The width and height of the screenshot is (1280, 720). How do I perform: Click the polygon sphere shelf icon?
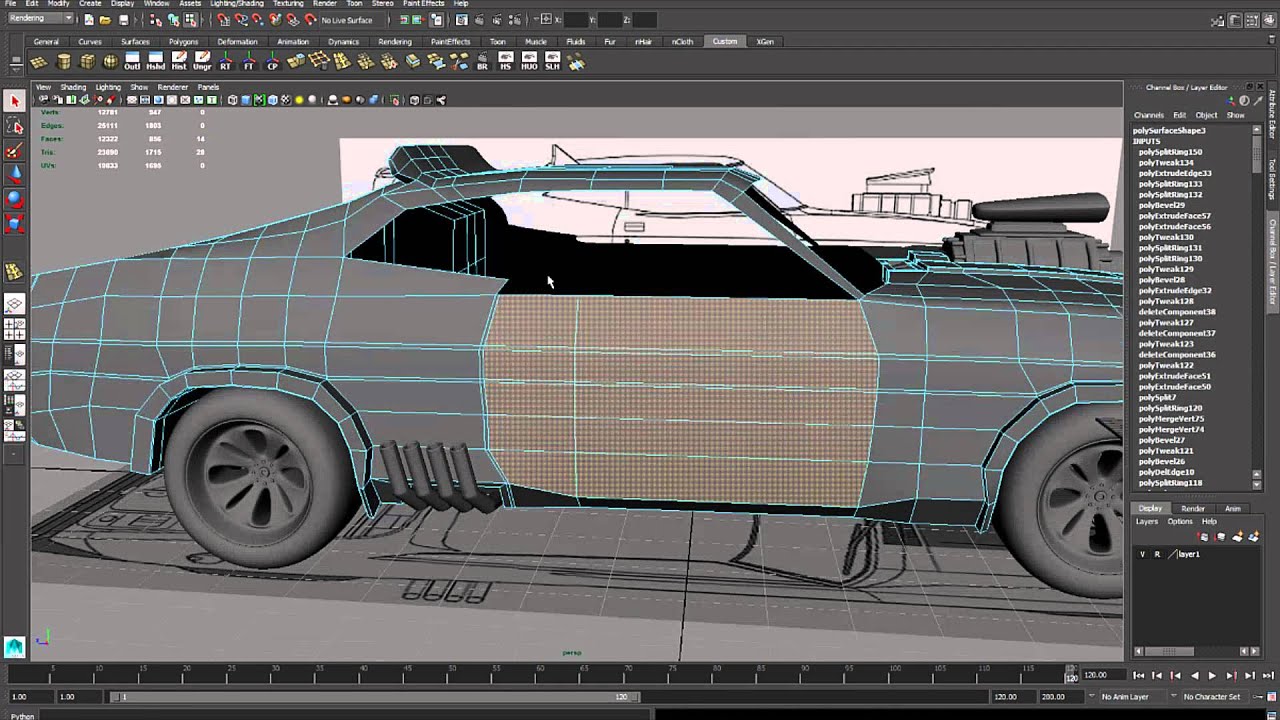tap(110, 62)
